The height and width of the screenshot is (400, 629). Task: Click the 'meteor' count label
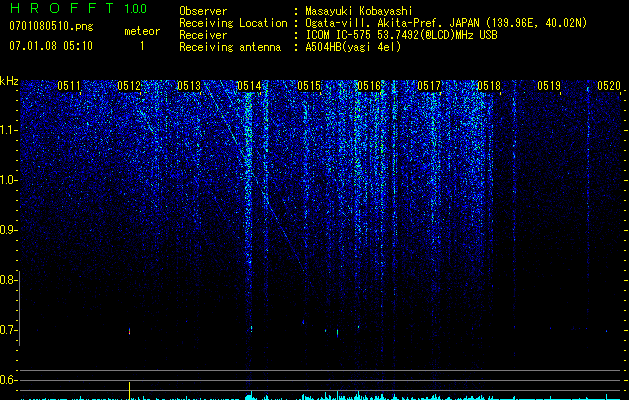142,31
